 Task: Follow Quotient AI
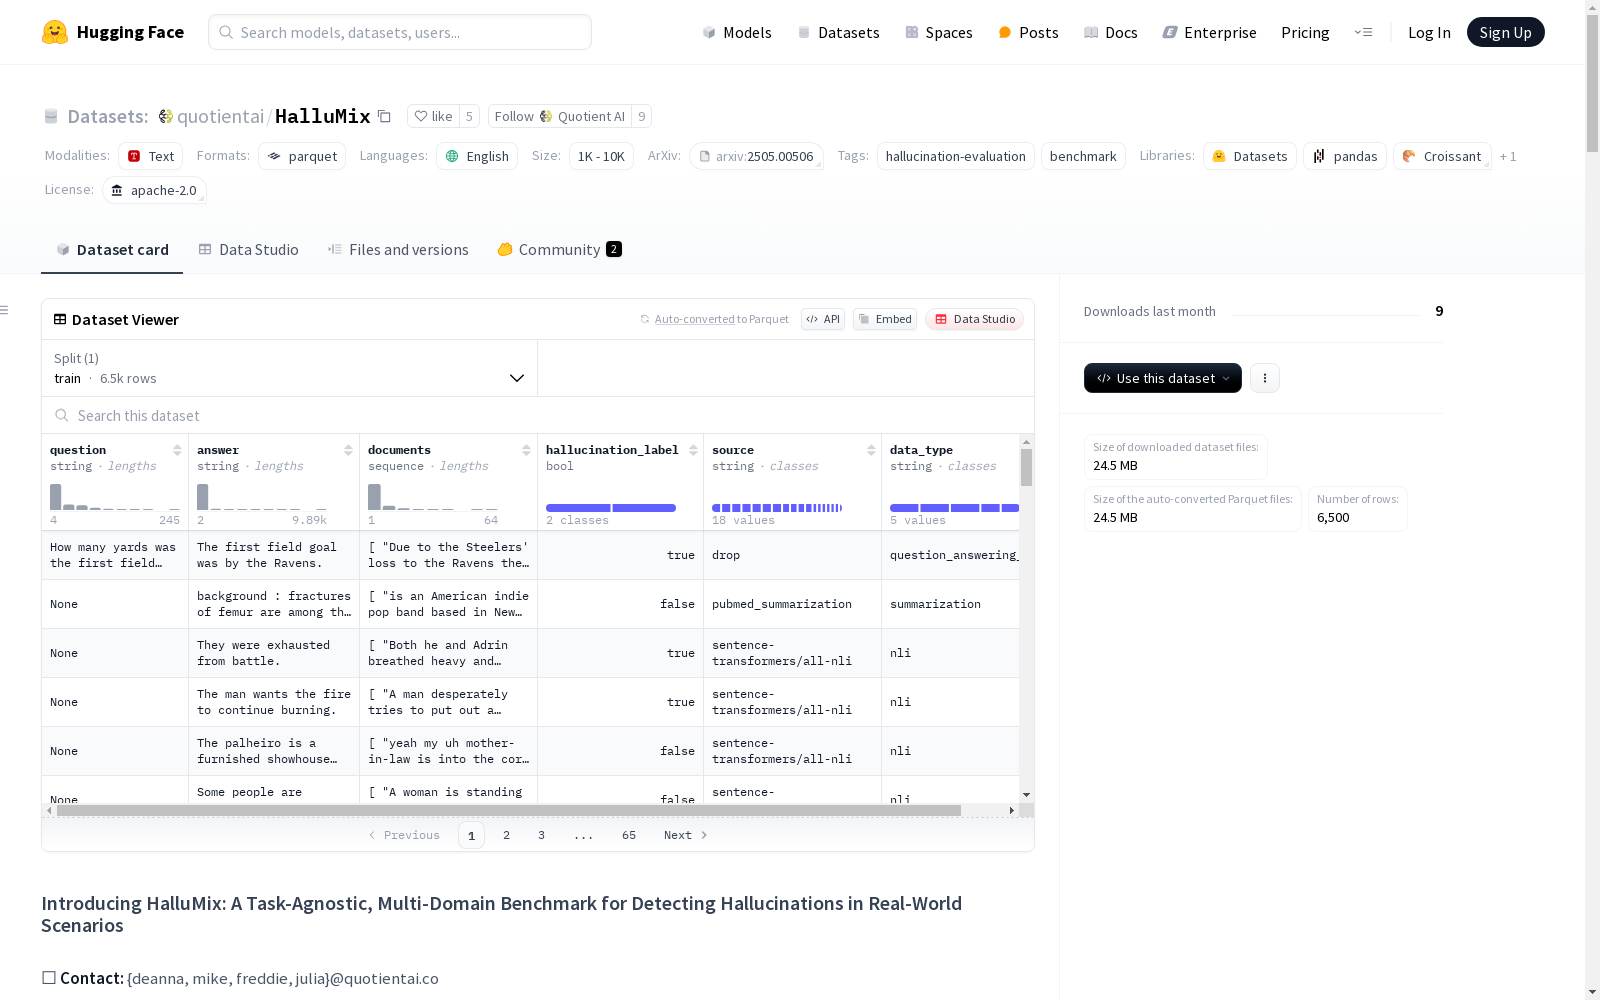560,116
